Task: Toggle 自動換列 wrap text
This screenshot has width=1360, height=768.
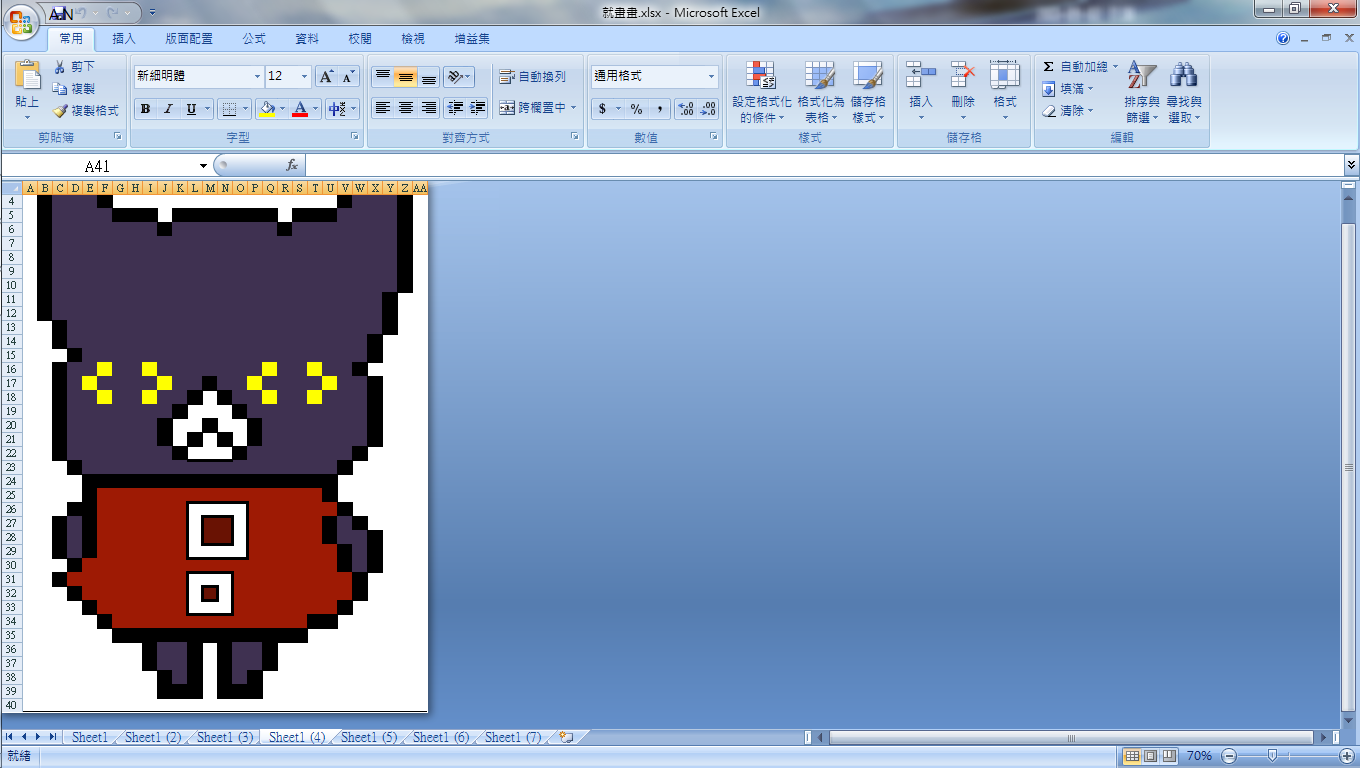Action: pos(533,77)
